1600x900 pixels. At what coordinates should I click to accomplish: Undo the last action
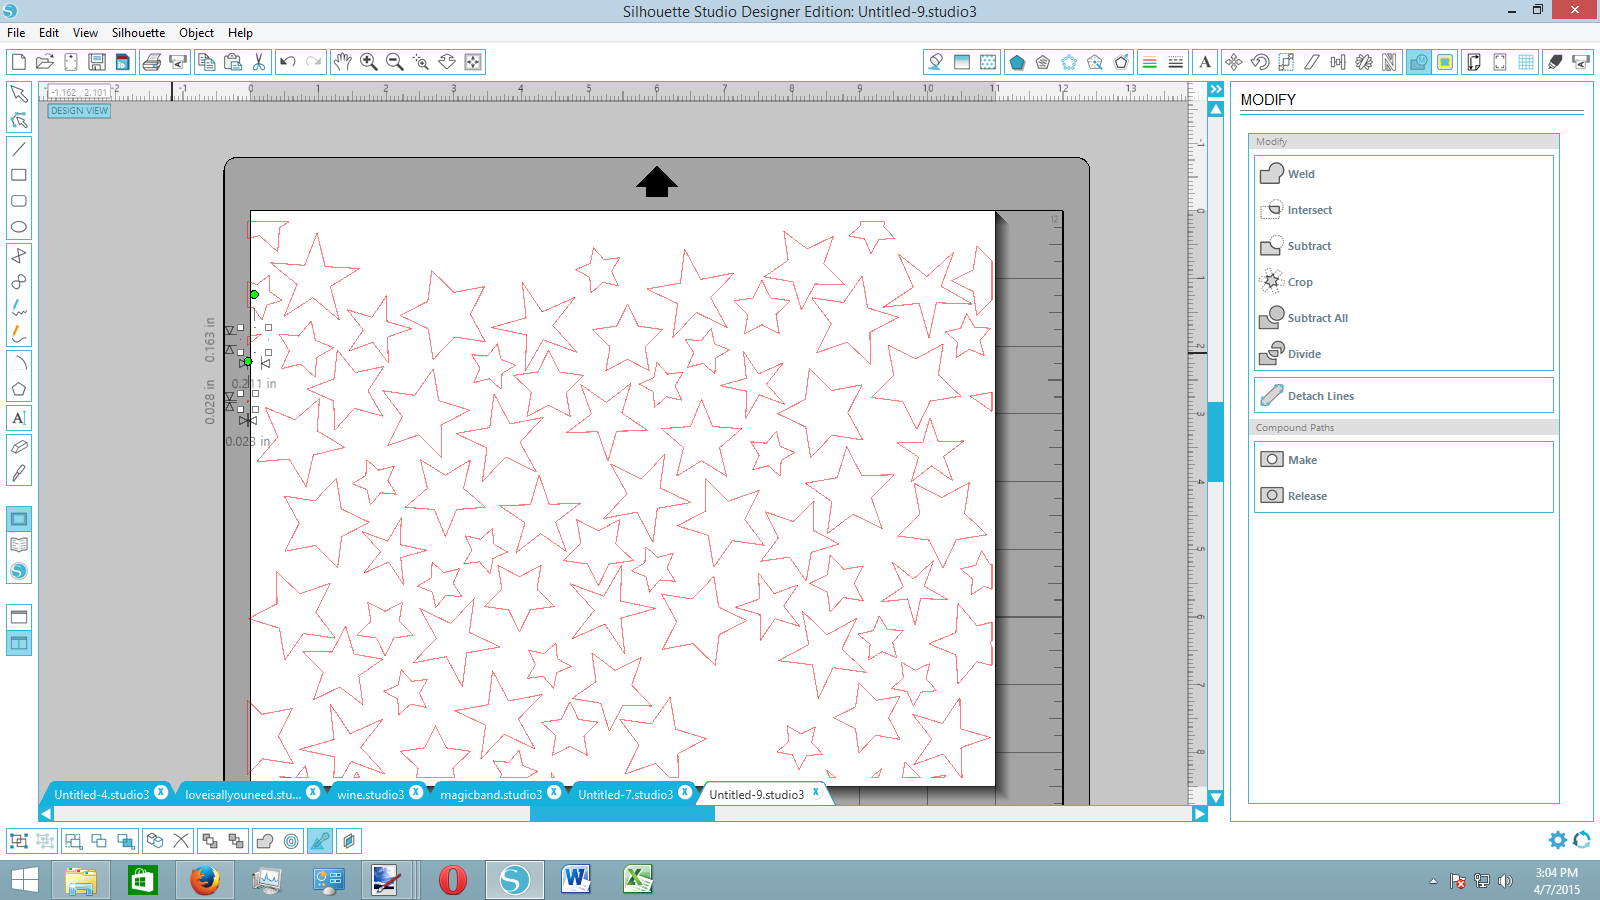click(288, 62)
